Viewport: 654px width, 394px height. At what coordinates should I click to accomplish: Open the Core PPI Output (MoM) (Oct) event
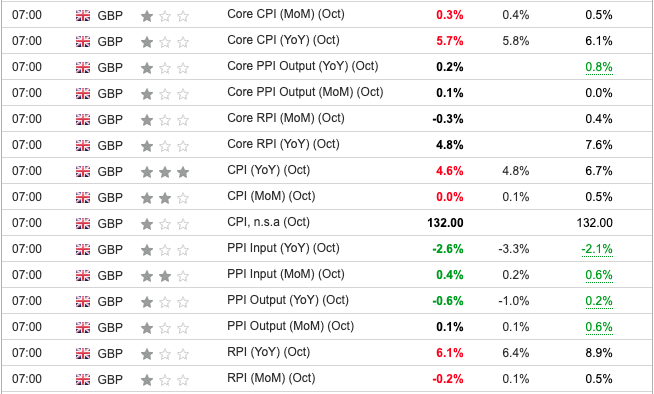click(305, 93)
